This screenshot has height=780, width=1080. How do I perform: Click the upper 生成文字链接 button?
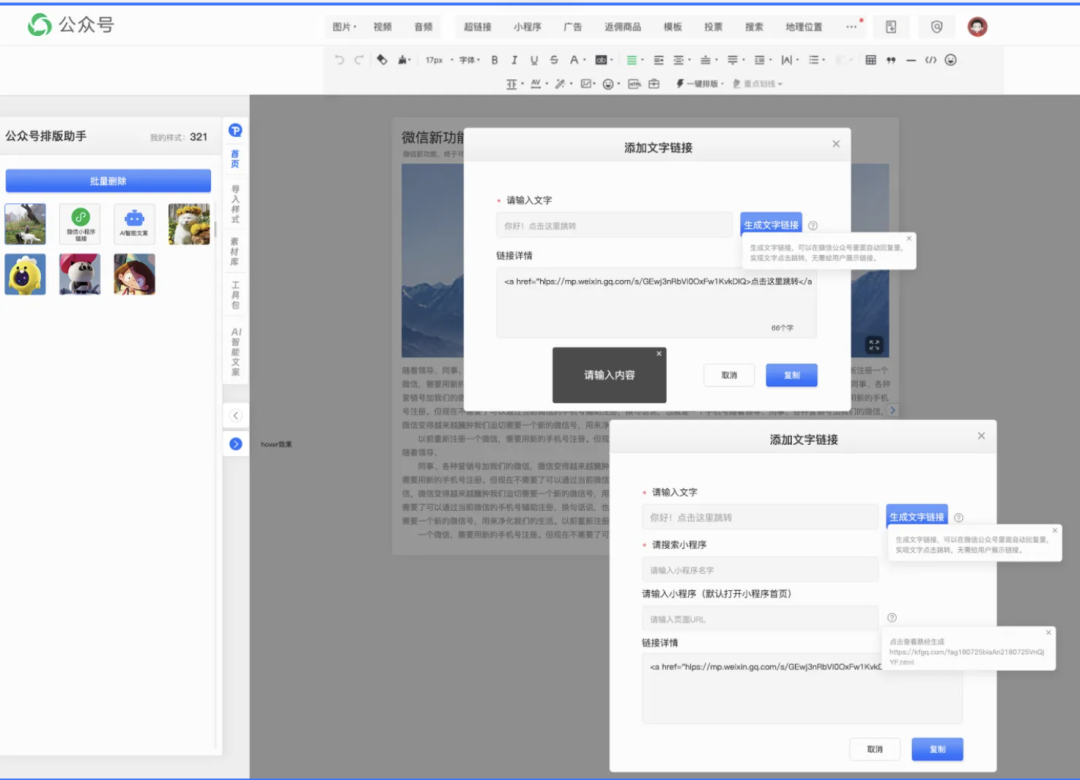[x=770, y=225]
